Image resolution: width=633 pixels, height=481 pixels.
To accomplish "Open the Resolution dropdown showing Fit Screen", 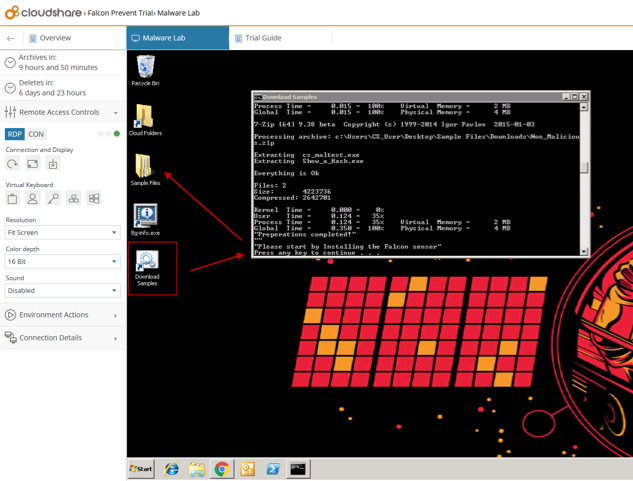I will pos(62,233).
